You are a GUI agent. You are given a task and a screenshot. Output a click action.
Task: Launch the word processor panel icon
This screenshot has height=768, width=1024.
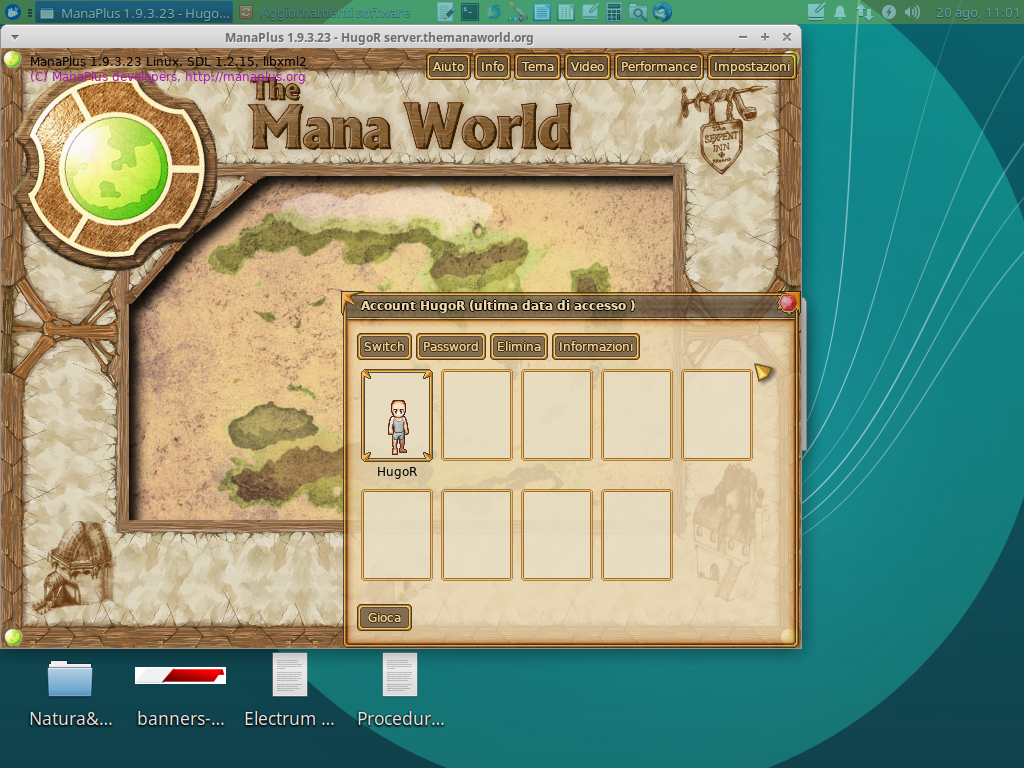click(x=541, y=12)
